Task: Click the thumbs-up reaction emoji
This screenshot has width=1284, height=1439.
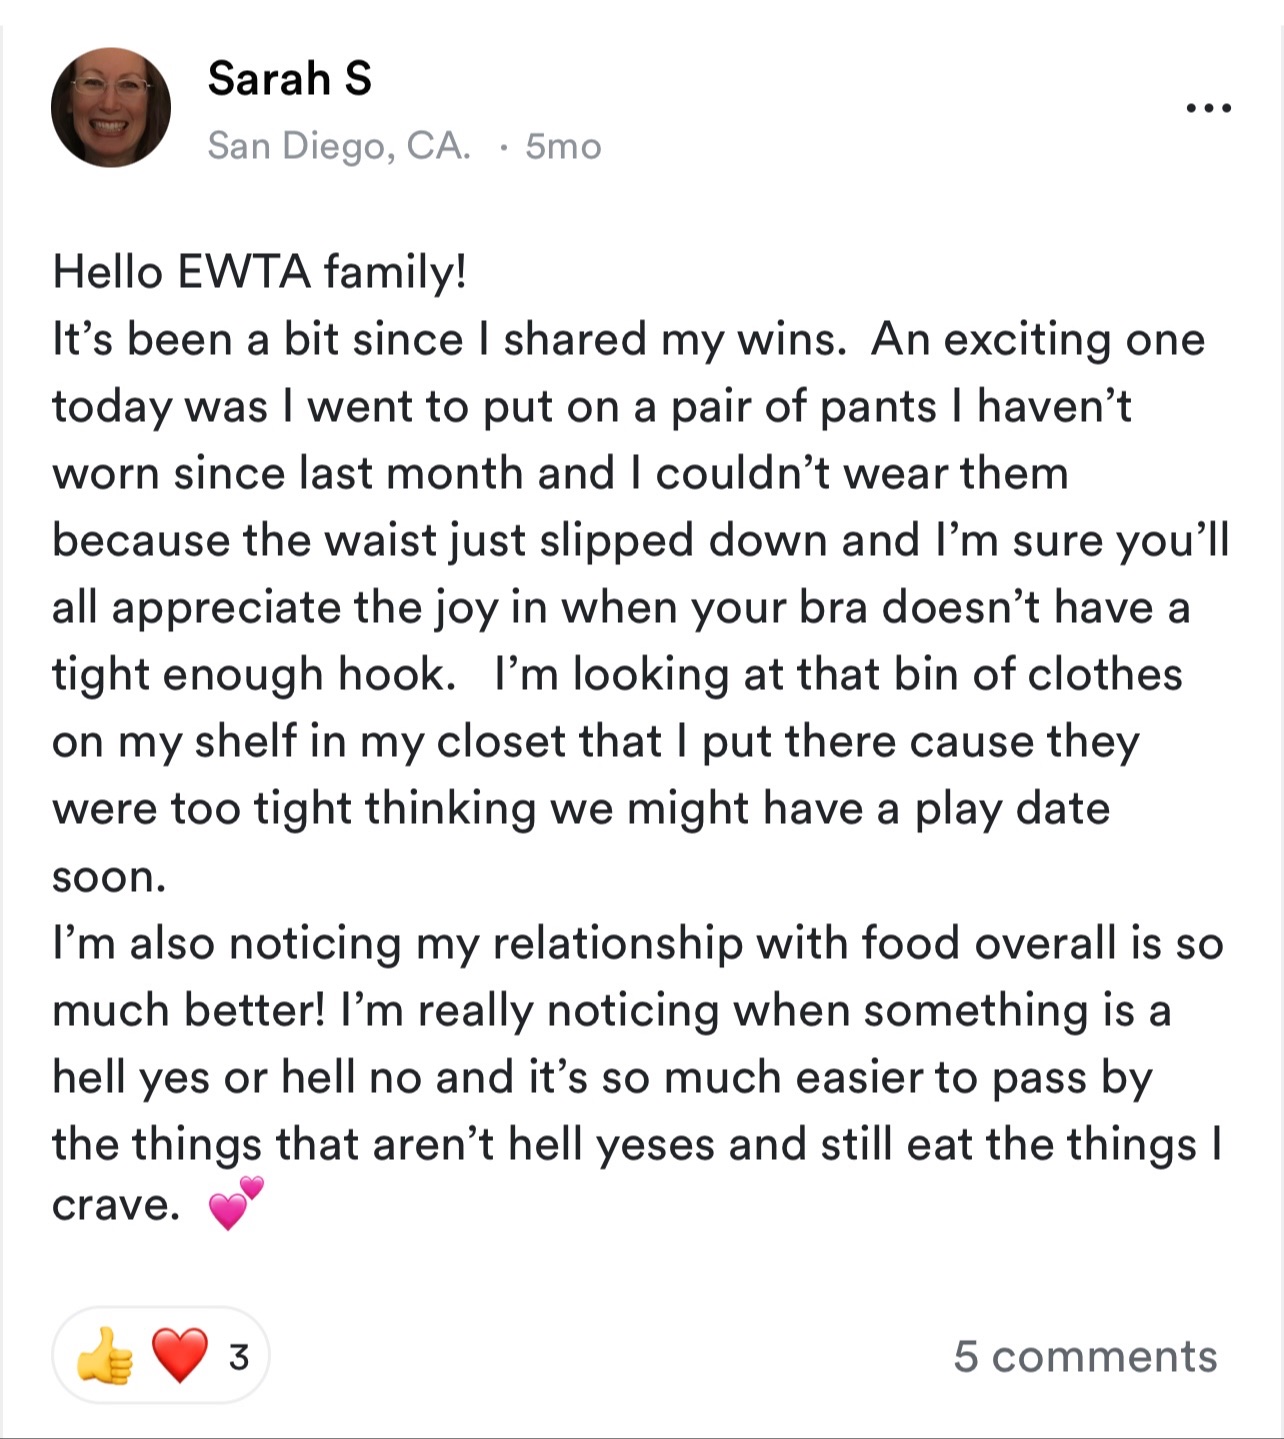Action: 105,1356
